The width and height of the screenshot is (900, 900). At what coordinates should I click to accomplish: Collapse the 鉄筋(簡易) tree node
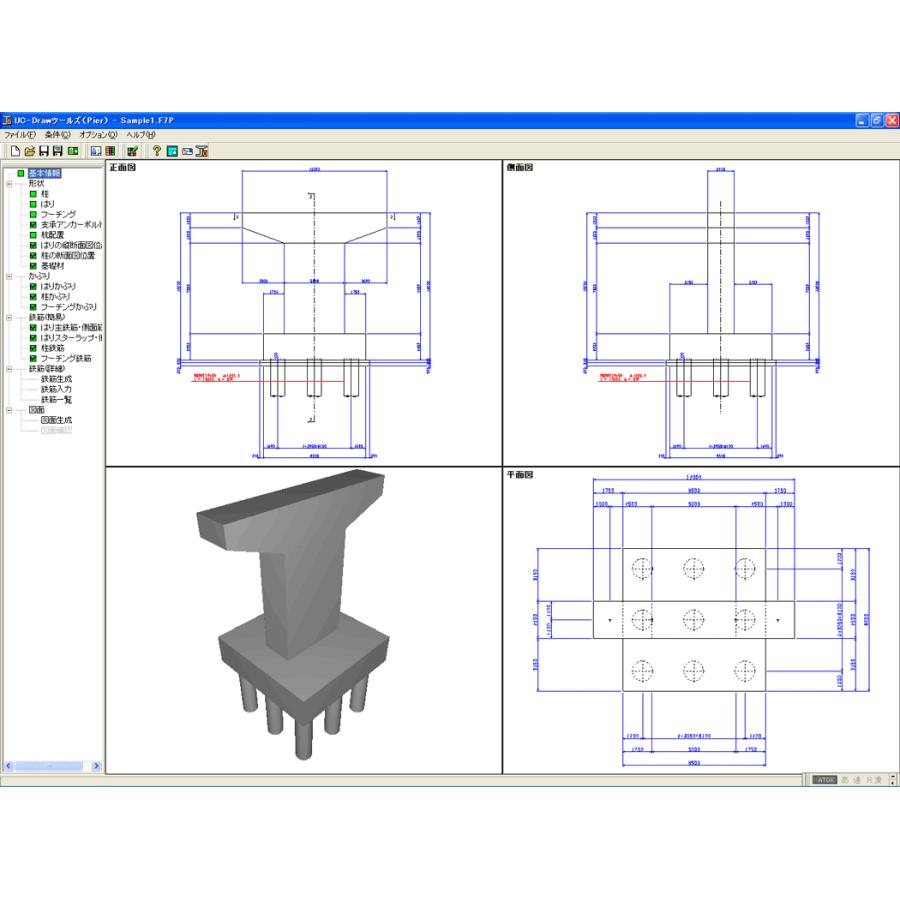click(10, 317)
